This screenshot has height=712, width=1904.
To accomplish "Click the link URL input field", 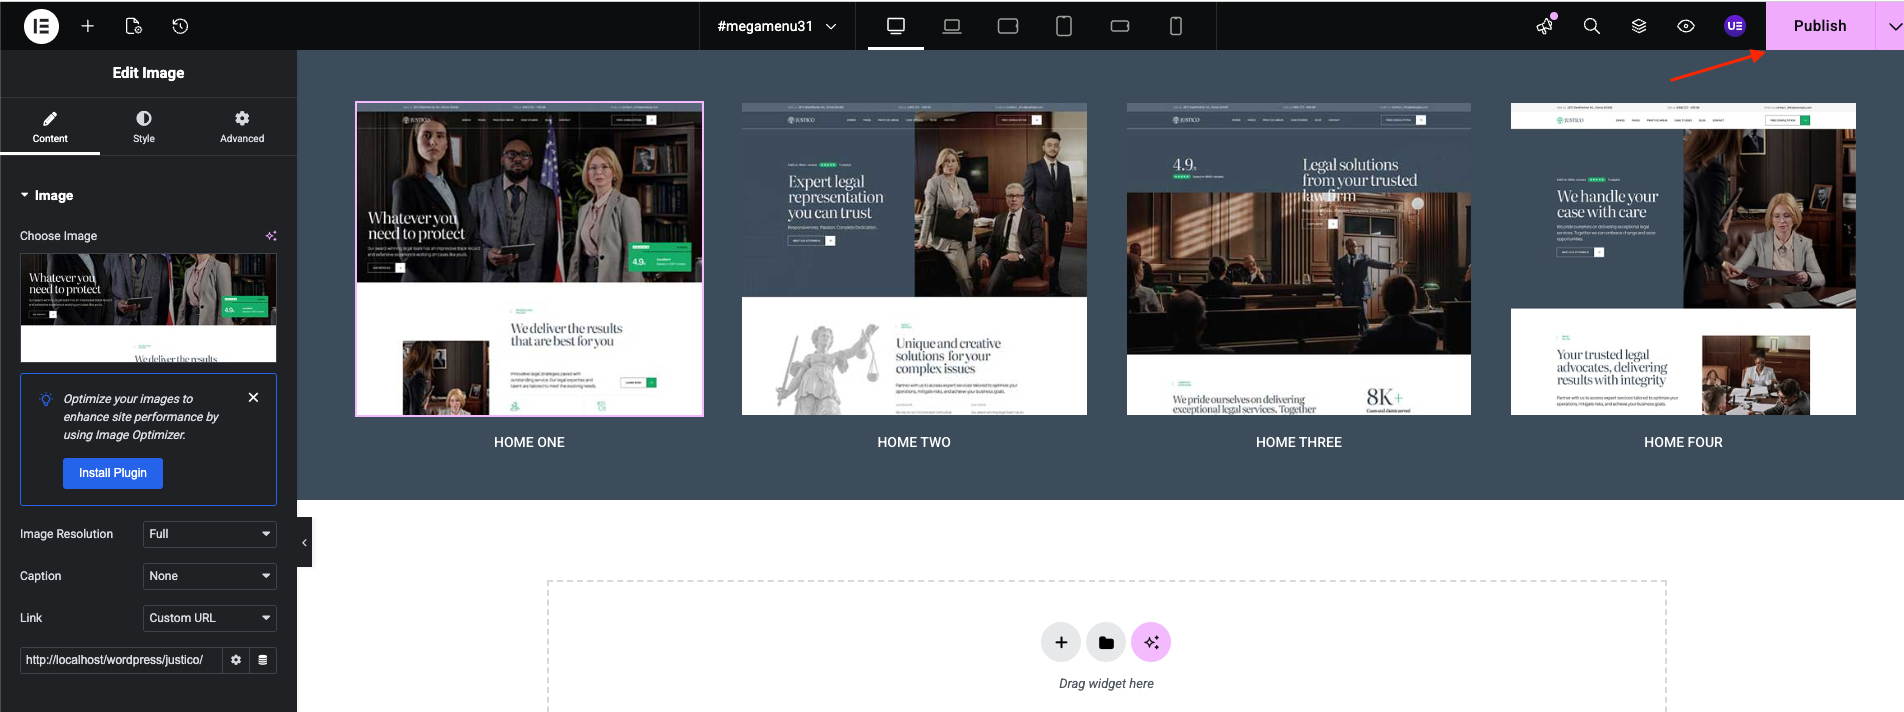I will click(120, 660).
